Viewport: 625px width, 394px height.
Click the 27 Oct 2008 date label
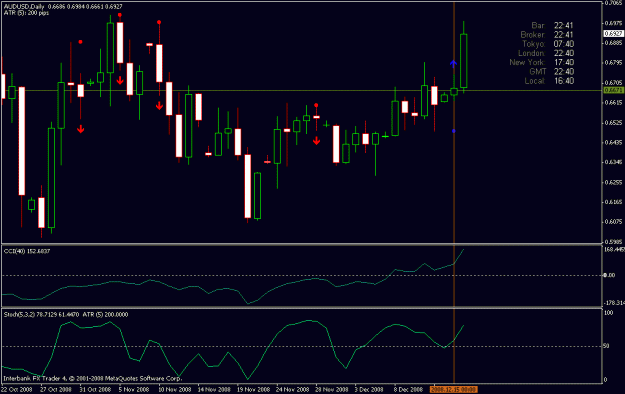(56, 389)
